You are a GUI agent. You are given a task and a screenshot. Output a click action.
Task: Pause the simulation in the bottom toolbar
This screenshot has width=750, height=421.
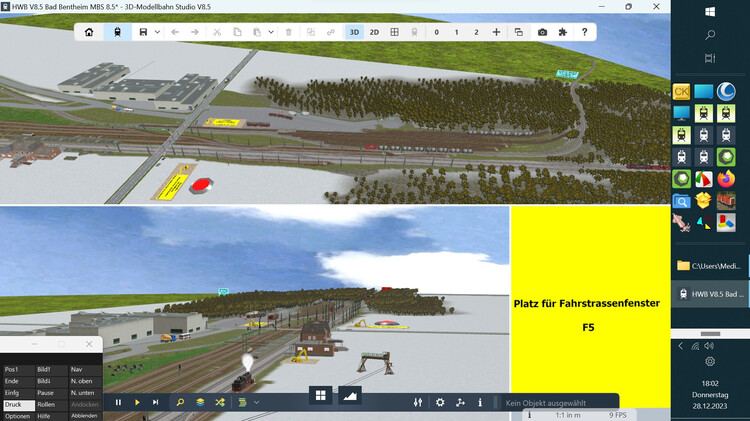[x=118, y=402]
